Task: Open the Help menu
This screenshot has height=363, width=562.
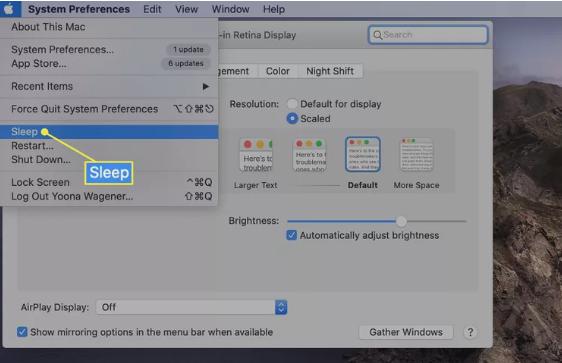Action: tap(274, 9)
